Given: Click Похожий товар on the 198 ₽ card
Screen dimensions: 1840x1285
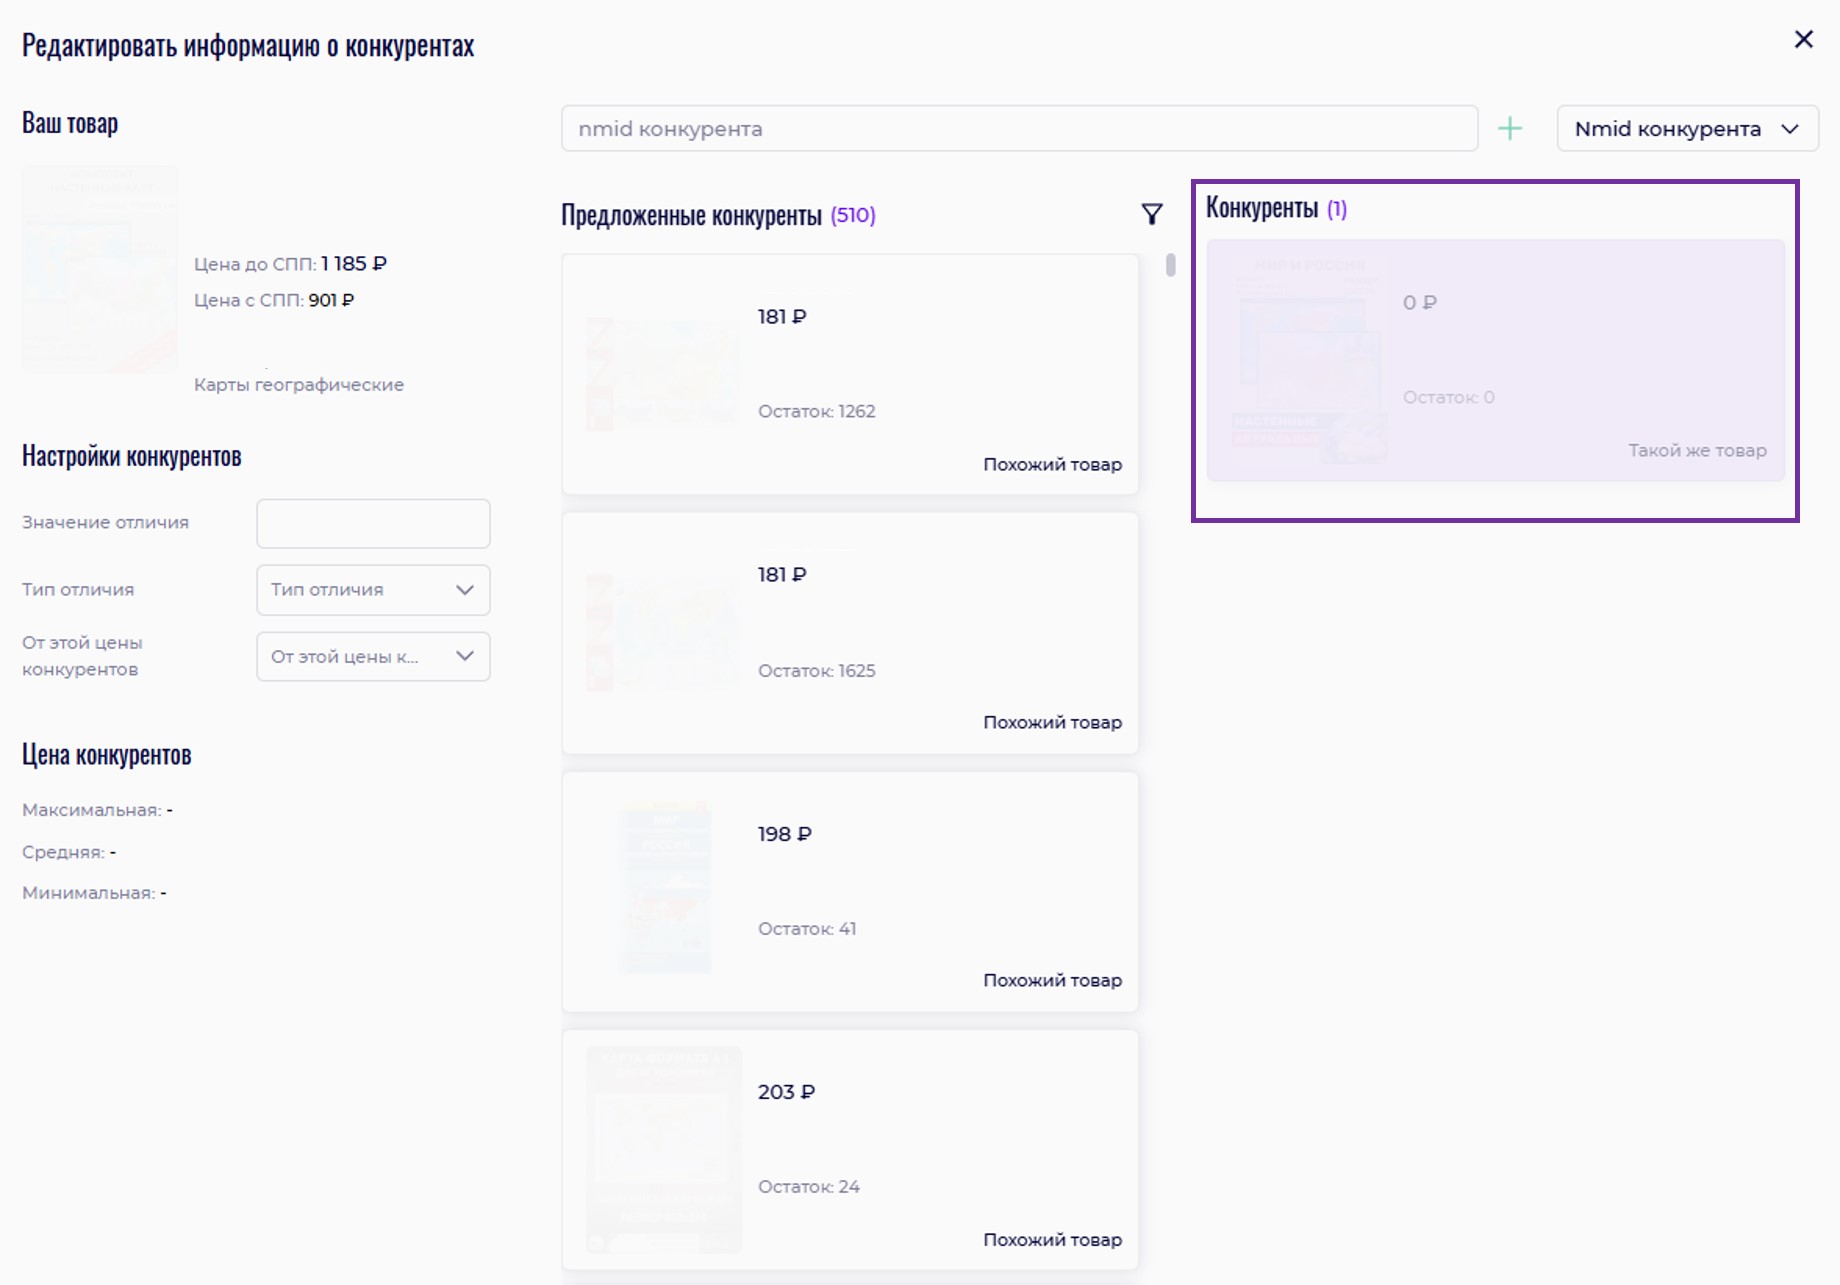Looking at the screenshot, I should click(1052, 980).
